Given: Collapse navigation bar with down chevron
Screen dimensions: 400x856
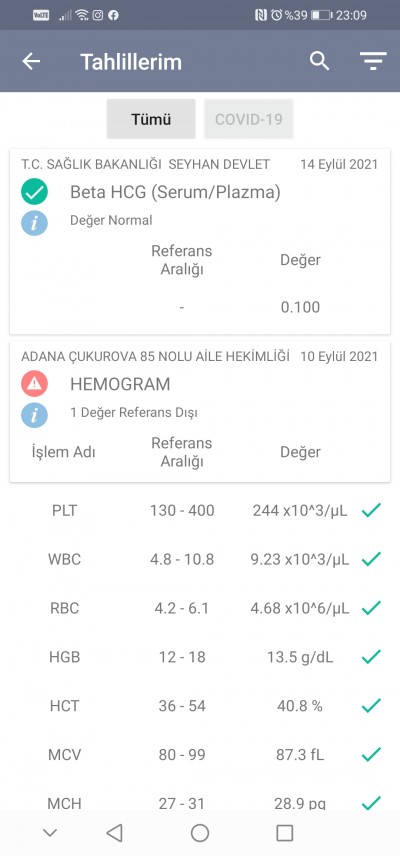Looking at the screenshot, I should pos(50,833).
